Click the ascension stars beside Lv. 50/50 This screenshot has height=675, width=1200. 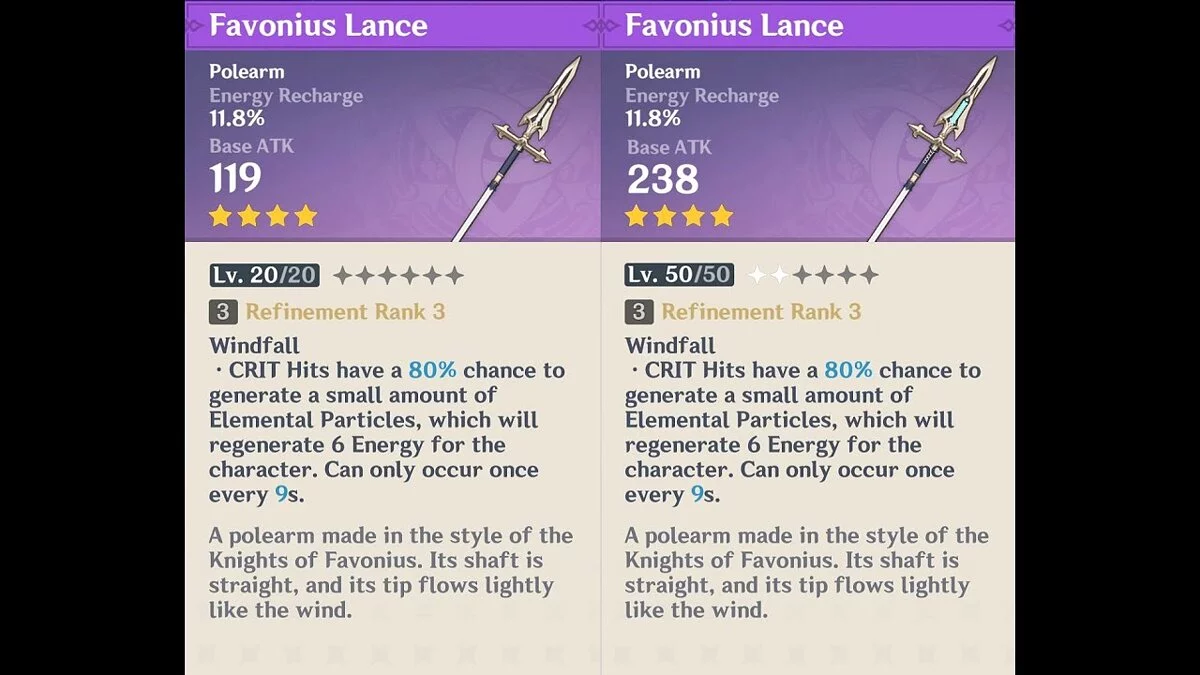pyautogui.click(x=814, y=275)
